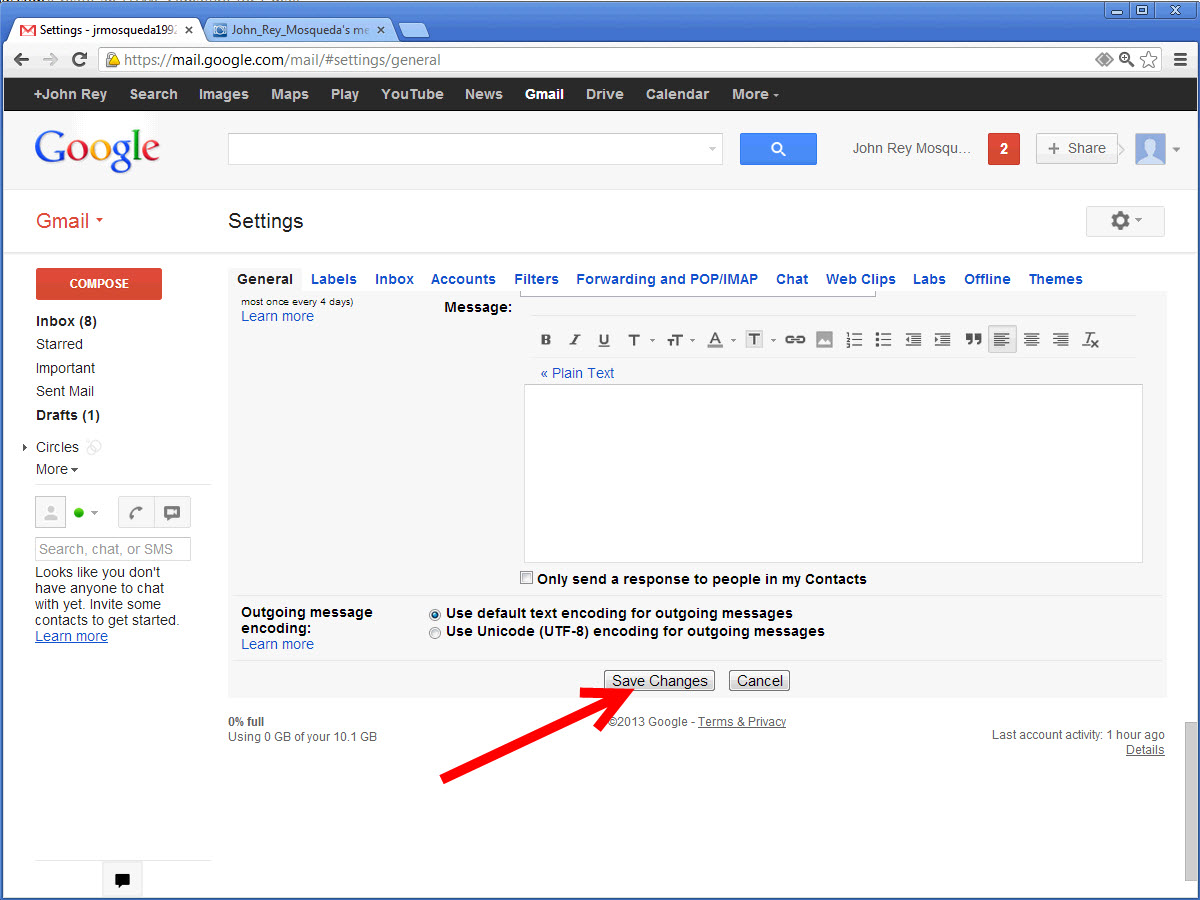Click into the message body text area

pos(833,473)
